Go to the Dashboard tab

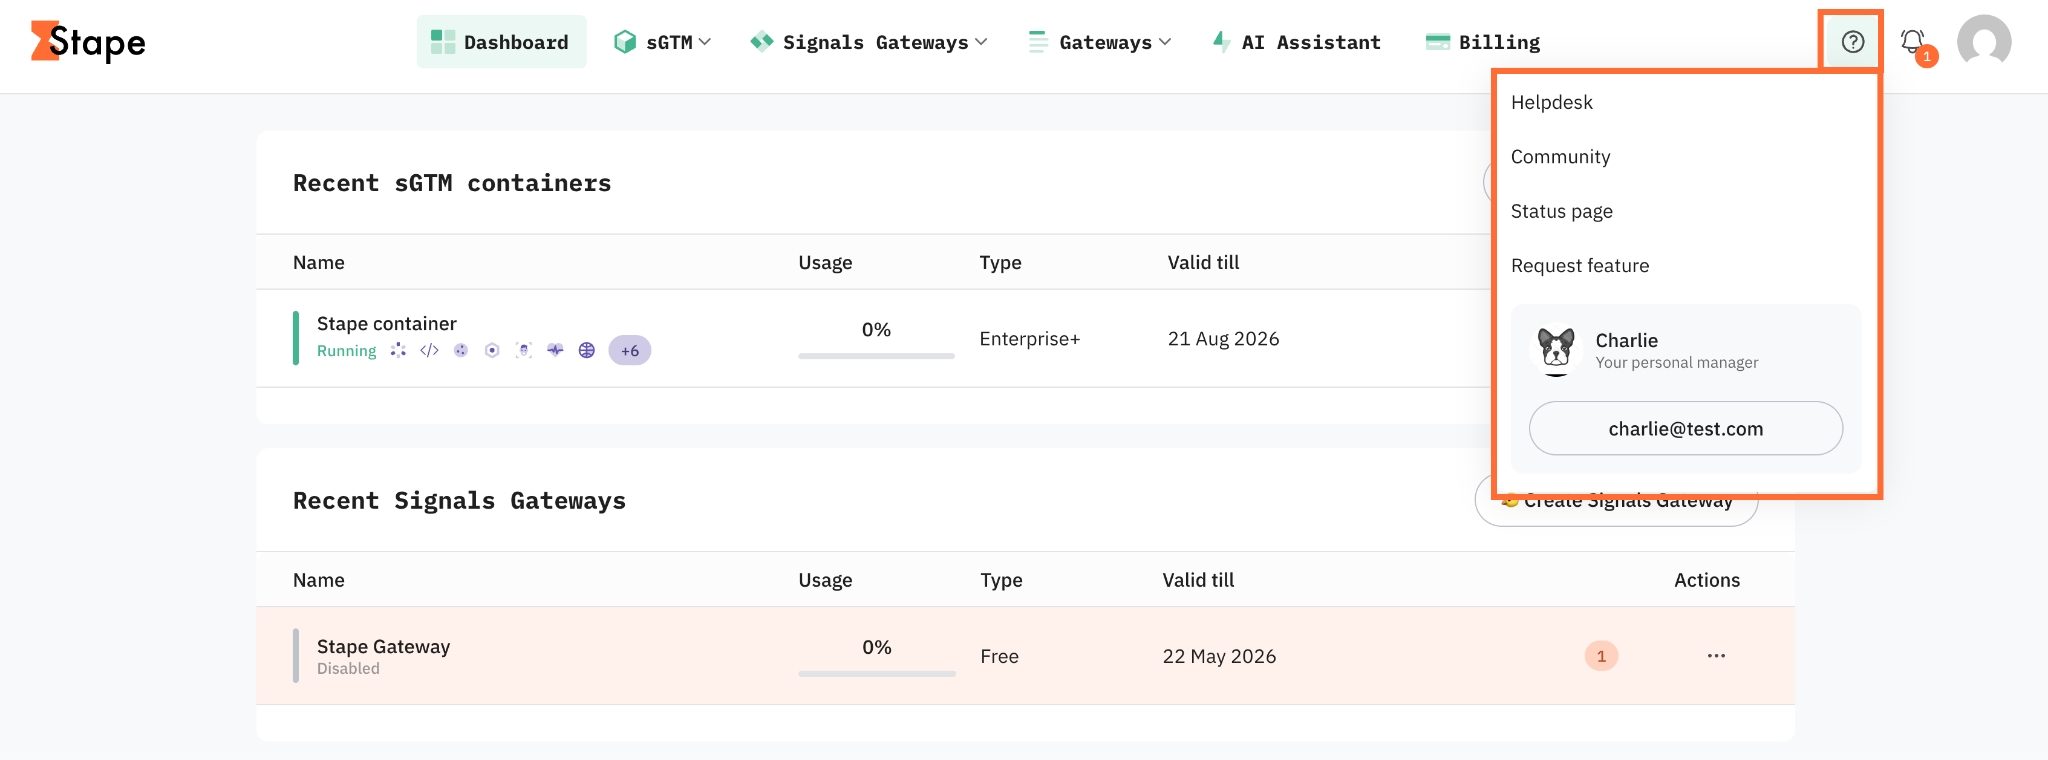[501, 42]
